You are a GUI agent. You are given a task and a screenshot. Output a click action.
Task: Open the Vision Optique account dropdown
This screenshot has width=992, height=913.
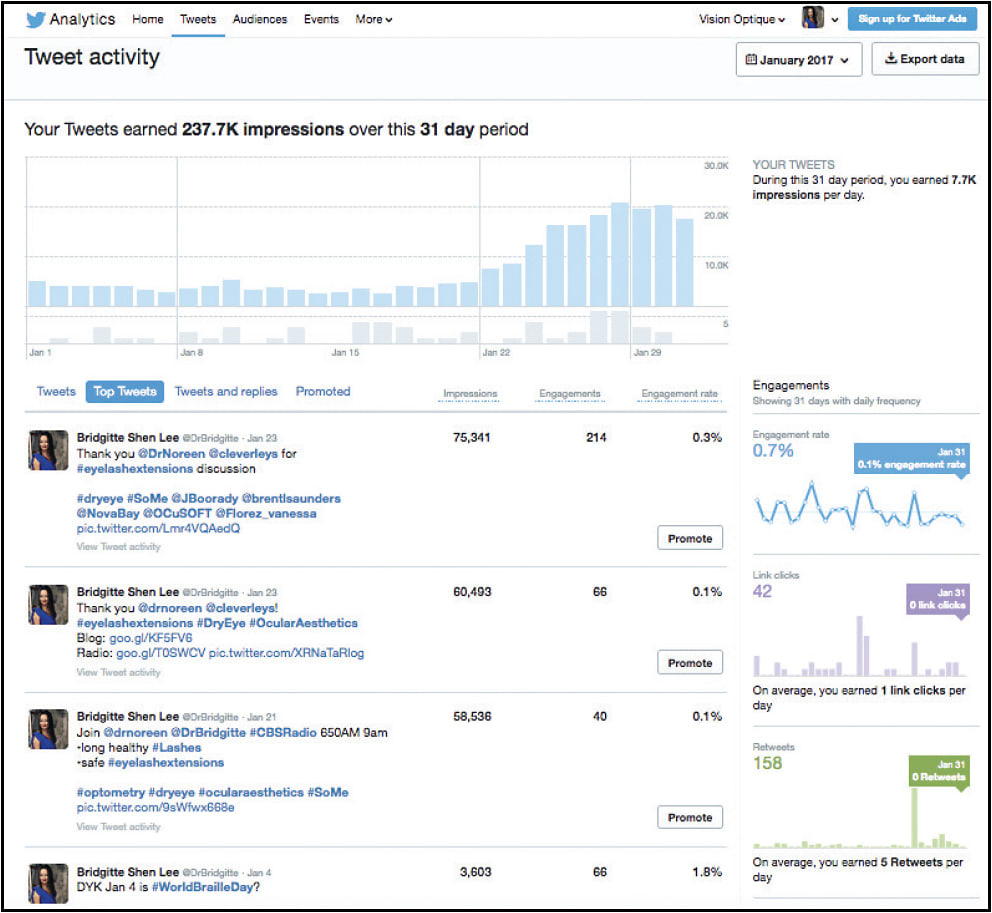(740, 18)
